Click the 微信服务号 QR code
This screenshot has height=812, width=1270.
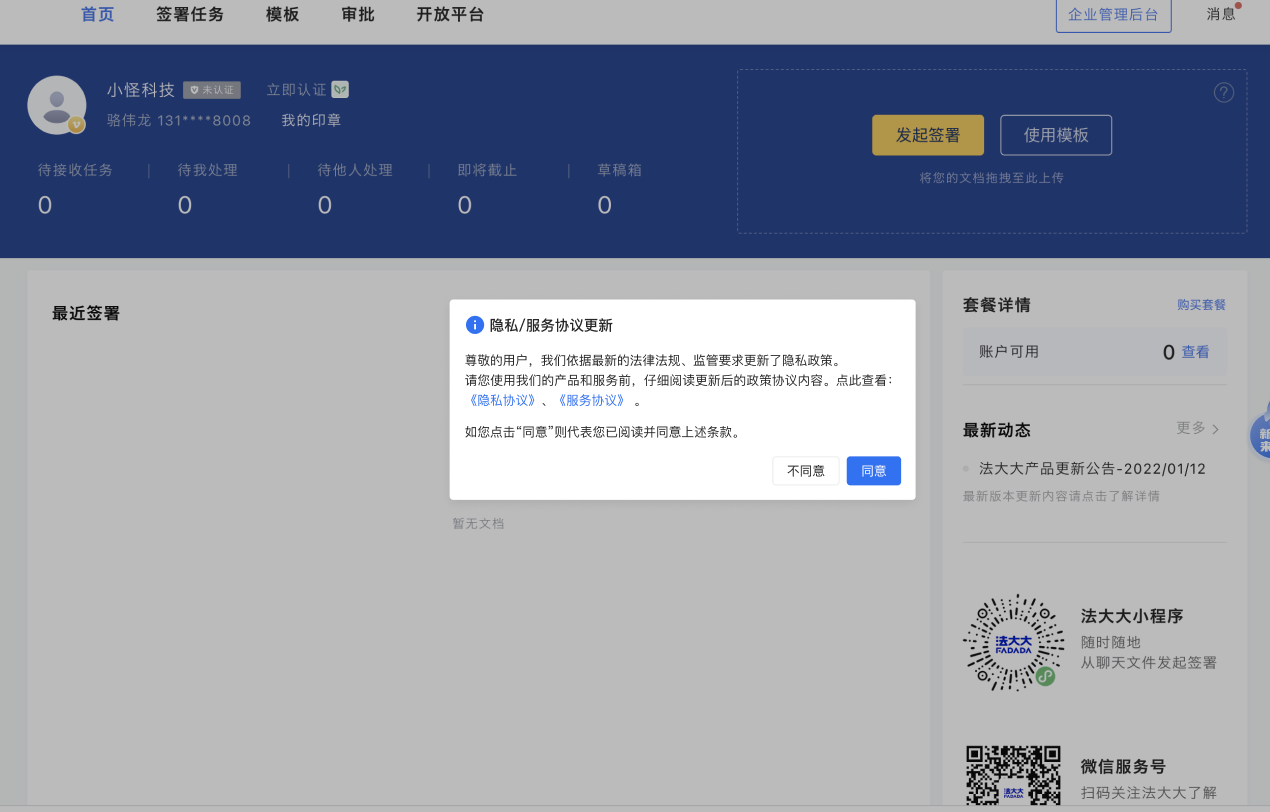[1012, 777]
